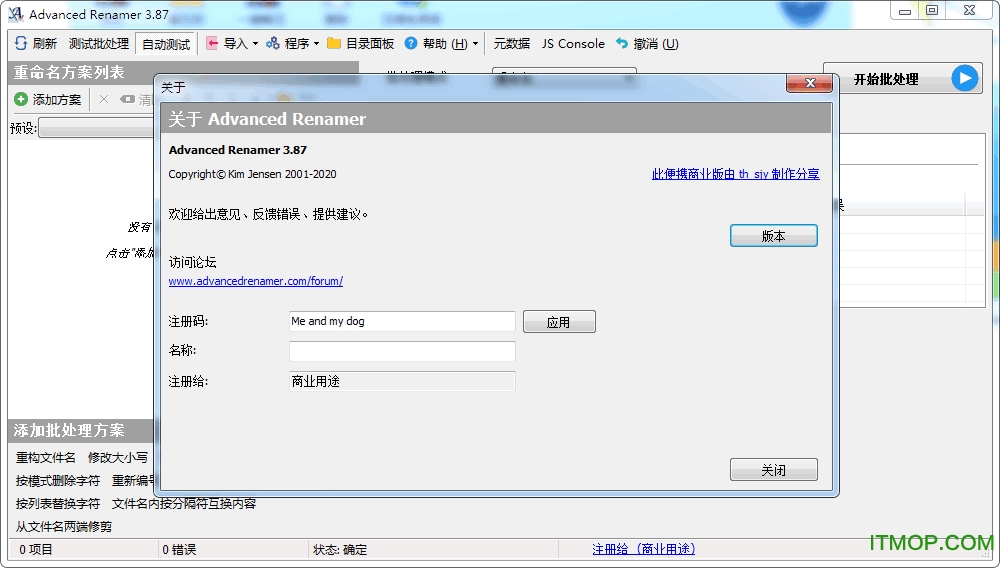Click the empty 名称 input field
Viewport: 1000px width, 568px height.
pos(402,351)
